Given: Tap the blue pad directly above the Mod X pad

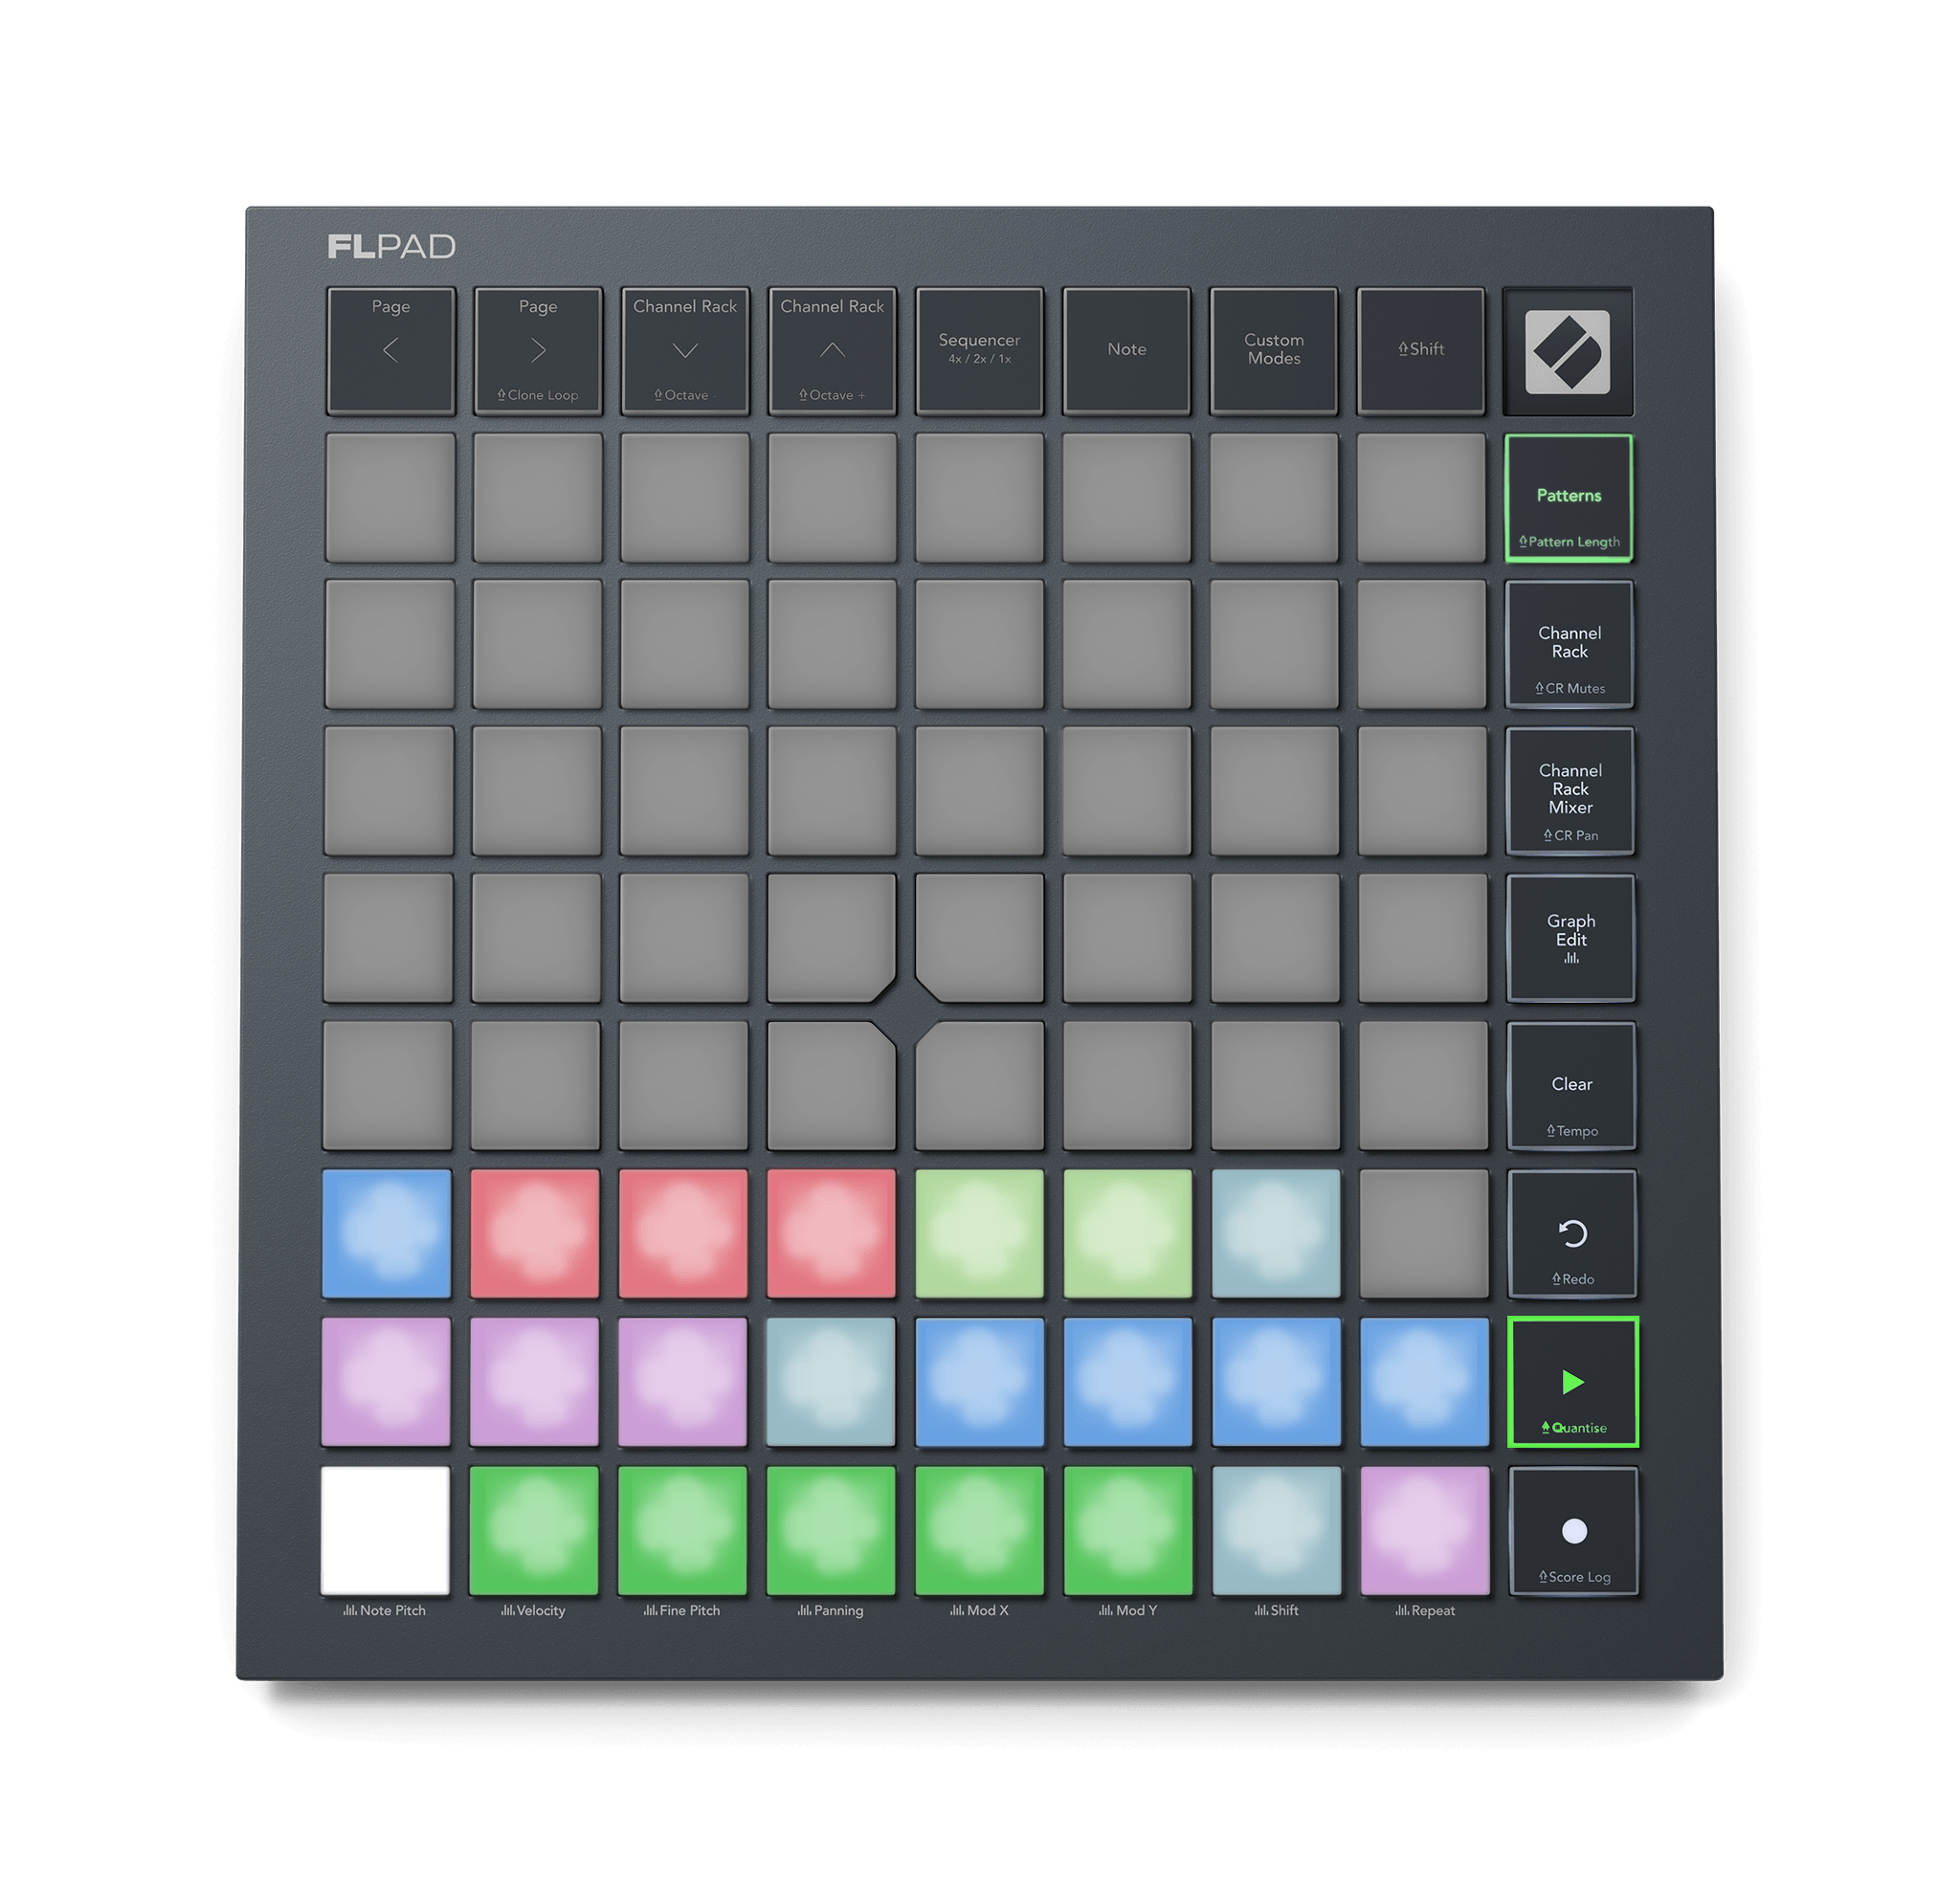Looking at the screenshot, I should coord(979,1382).
